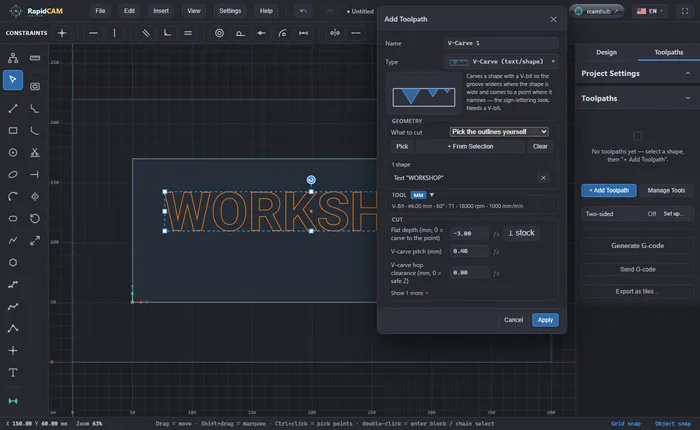This screenshot has width=700, height=430.
Task: Activate the Circle tool
Action: point(12,153)
